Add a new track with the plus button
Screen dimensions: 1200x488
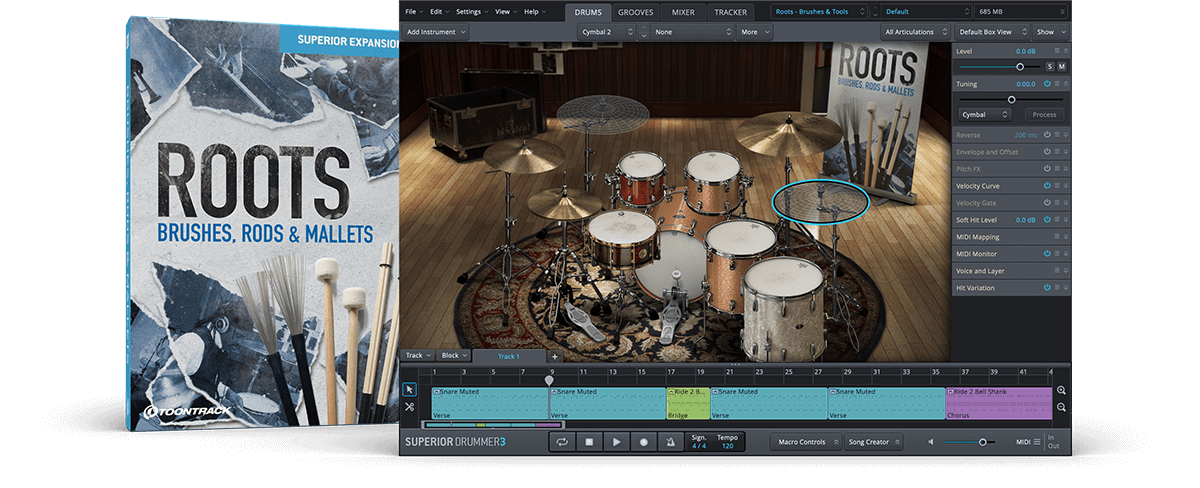pyautogui.click(x=555, y=356)
